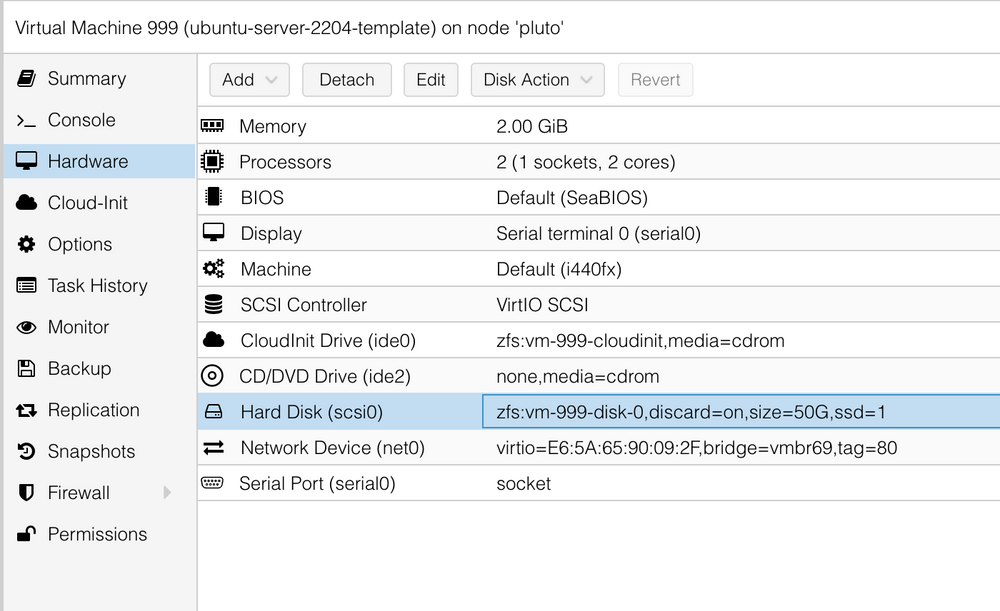Click the Edit button

click(431, 79)
